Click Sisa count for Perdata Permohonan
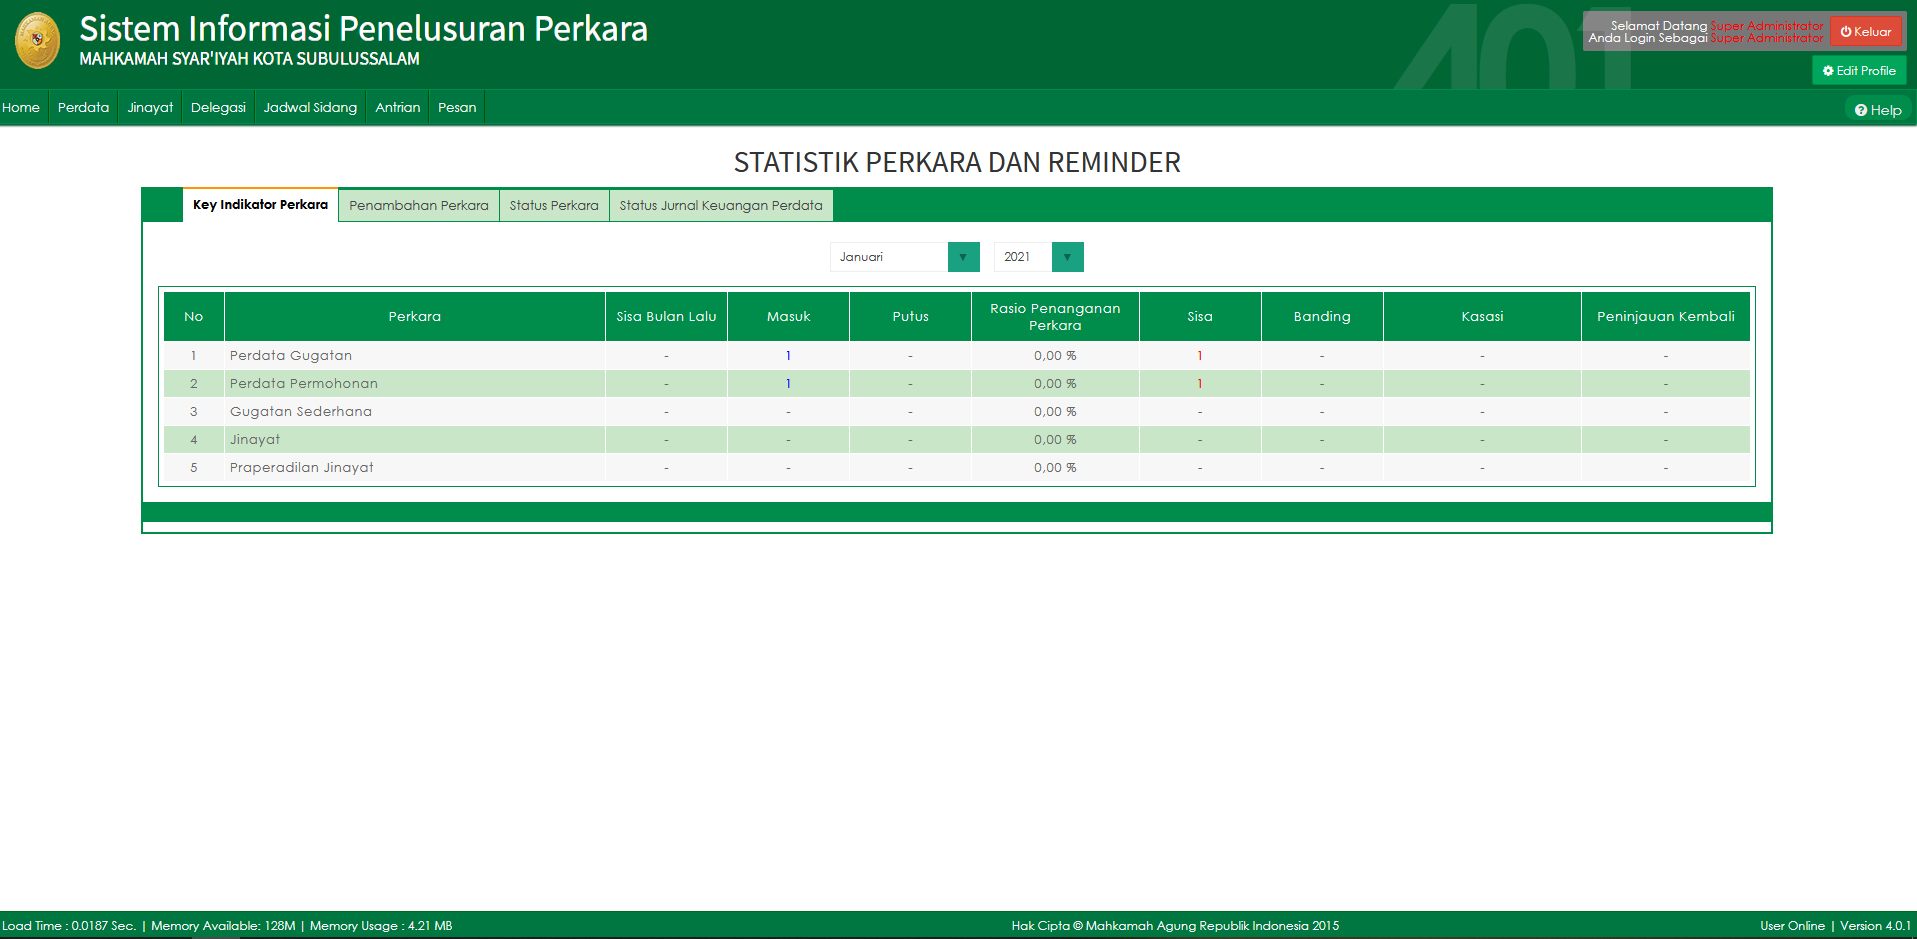Image resolution: width=1917 pixels, height=939 pixels. pos(1200,384)
